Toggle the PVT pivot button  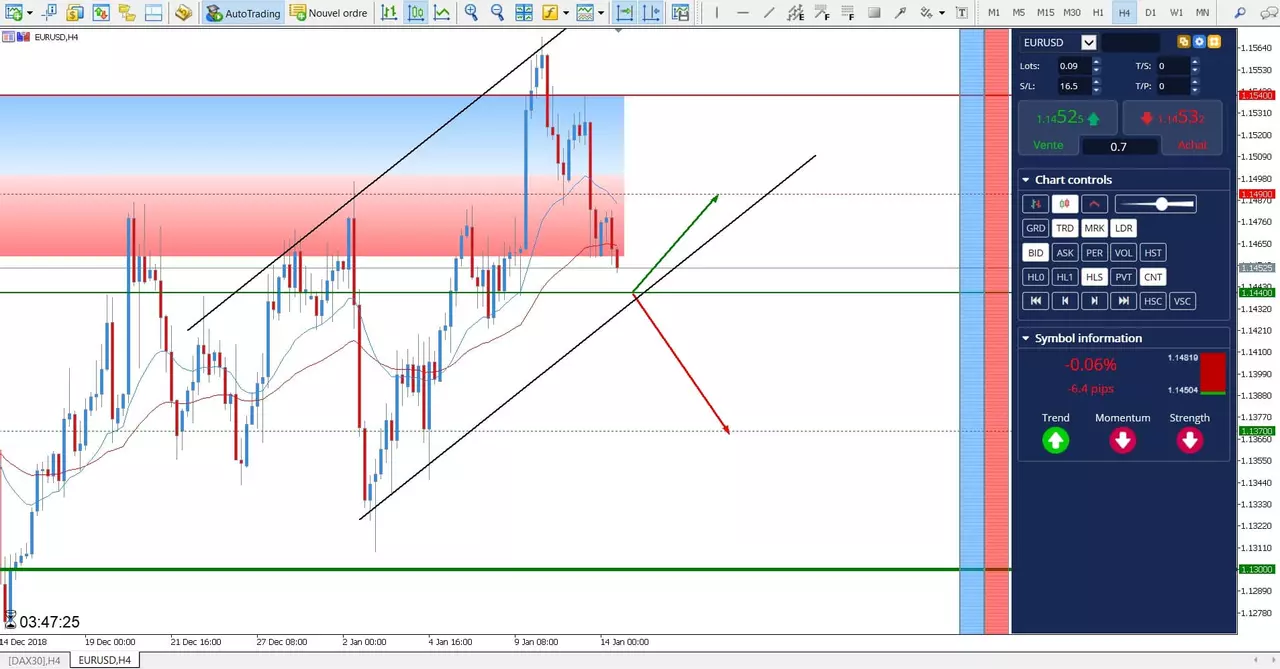[1123, 277]
